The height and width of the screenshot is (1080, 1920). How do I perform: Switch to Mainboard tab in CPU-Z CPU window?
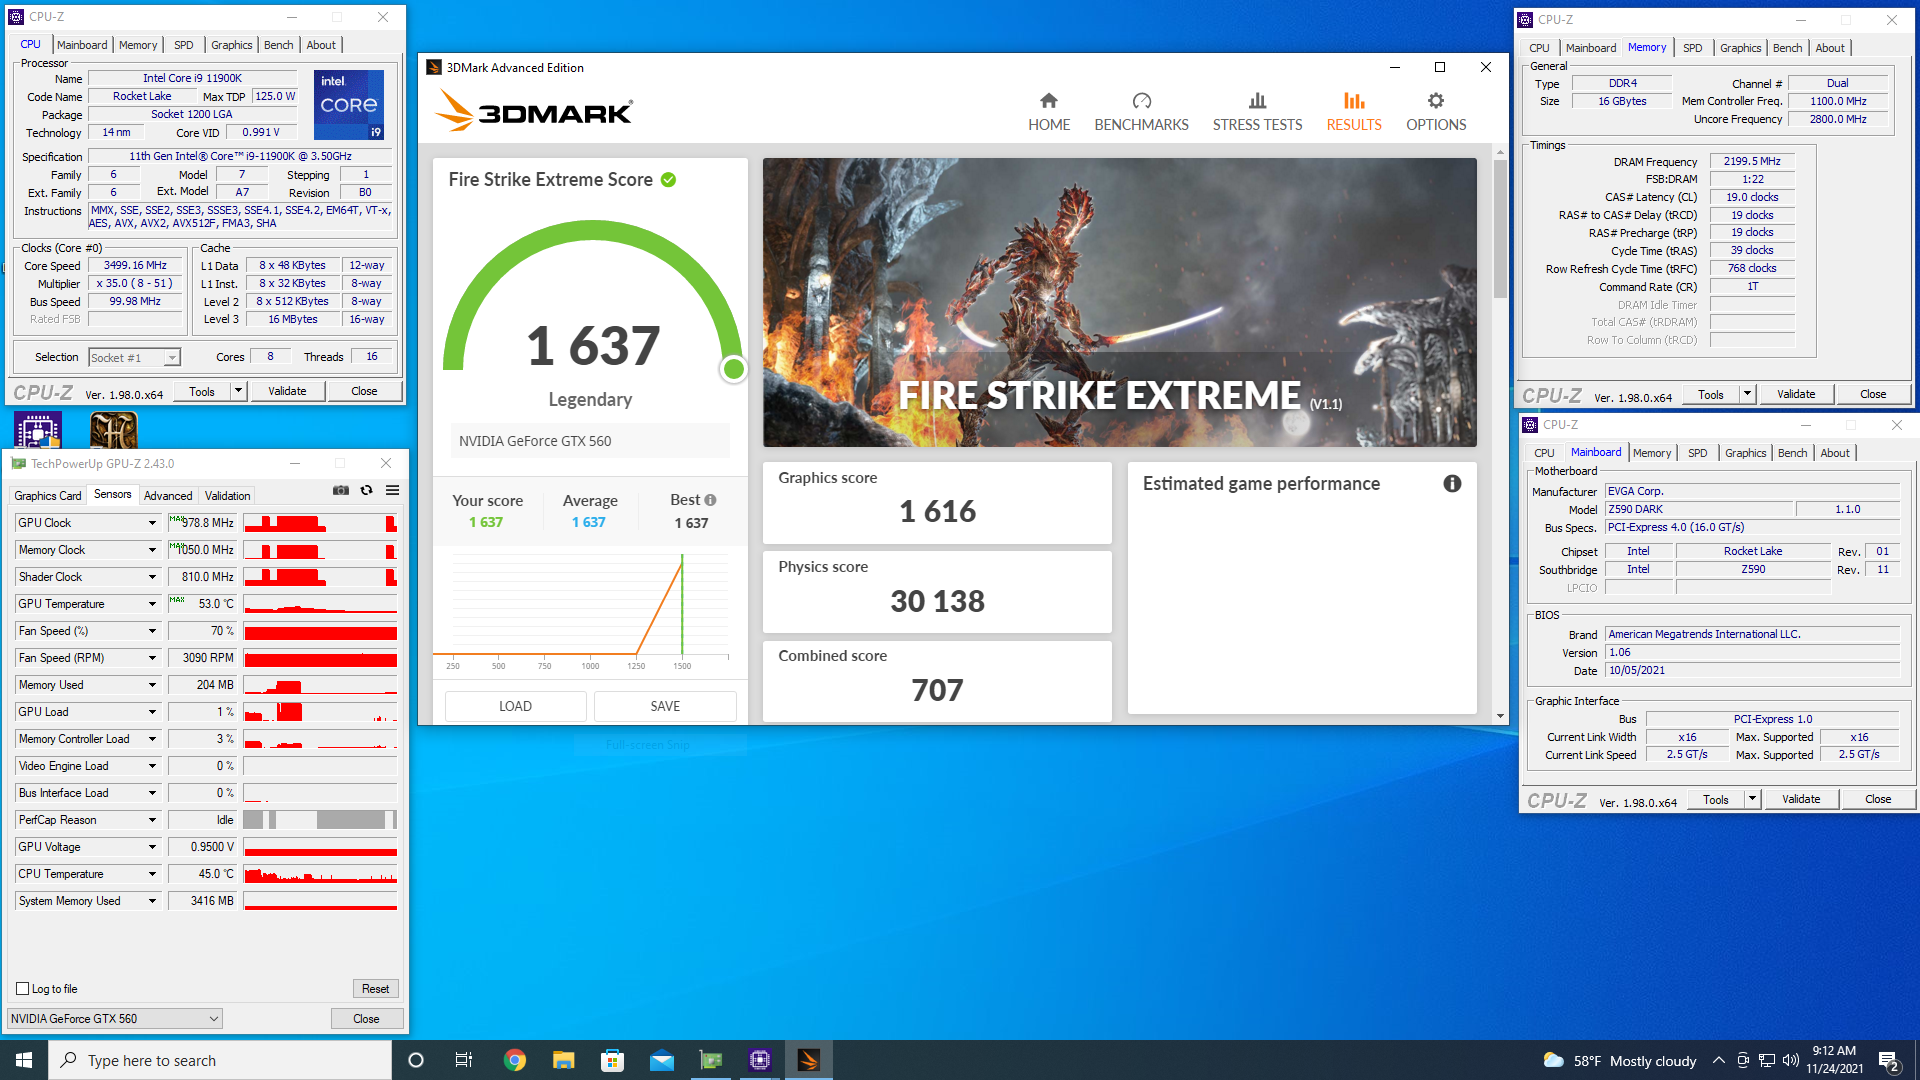point(81,45)
